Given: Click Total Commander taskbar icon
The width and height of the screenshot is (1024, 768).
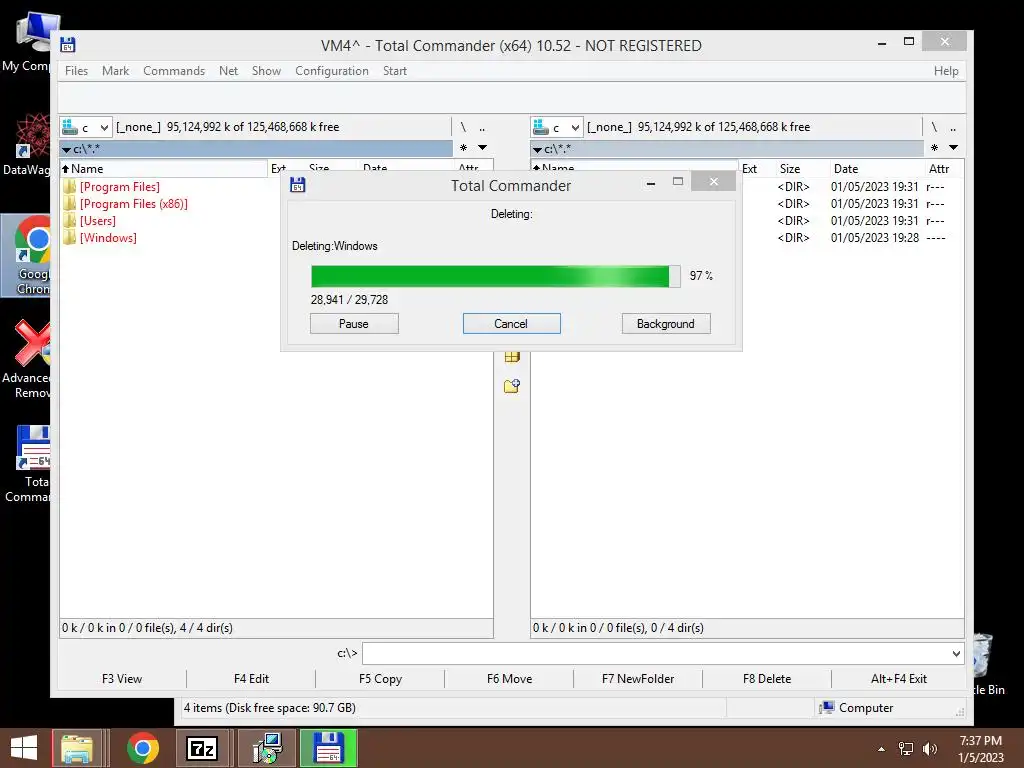Looking at the screenshot, I should [328, 748].
